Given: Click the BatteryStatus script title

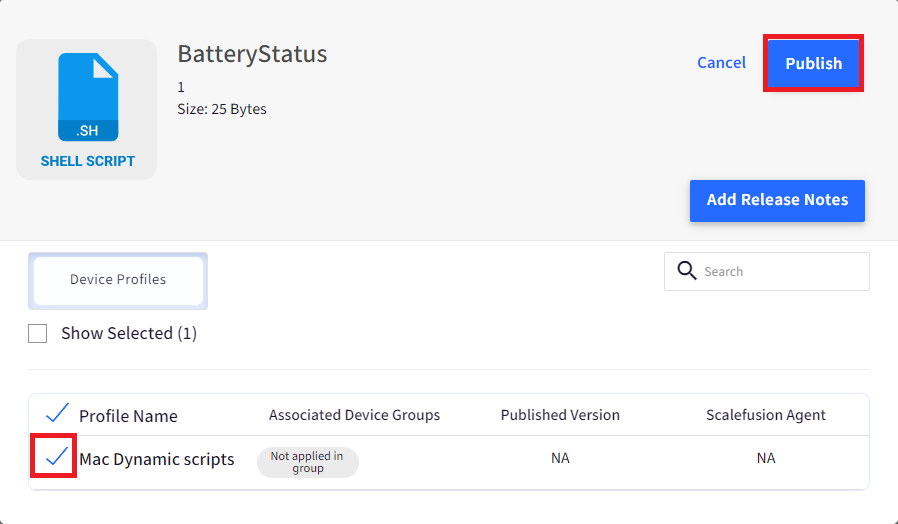Looking at the screenshot, I should tap(252, 54).
